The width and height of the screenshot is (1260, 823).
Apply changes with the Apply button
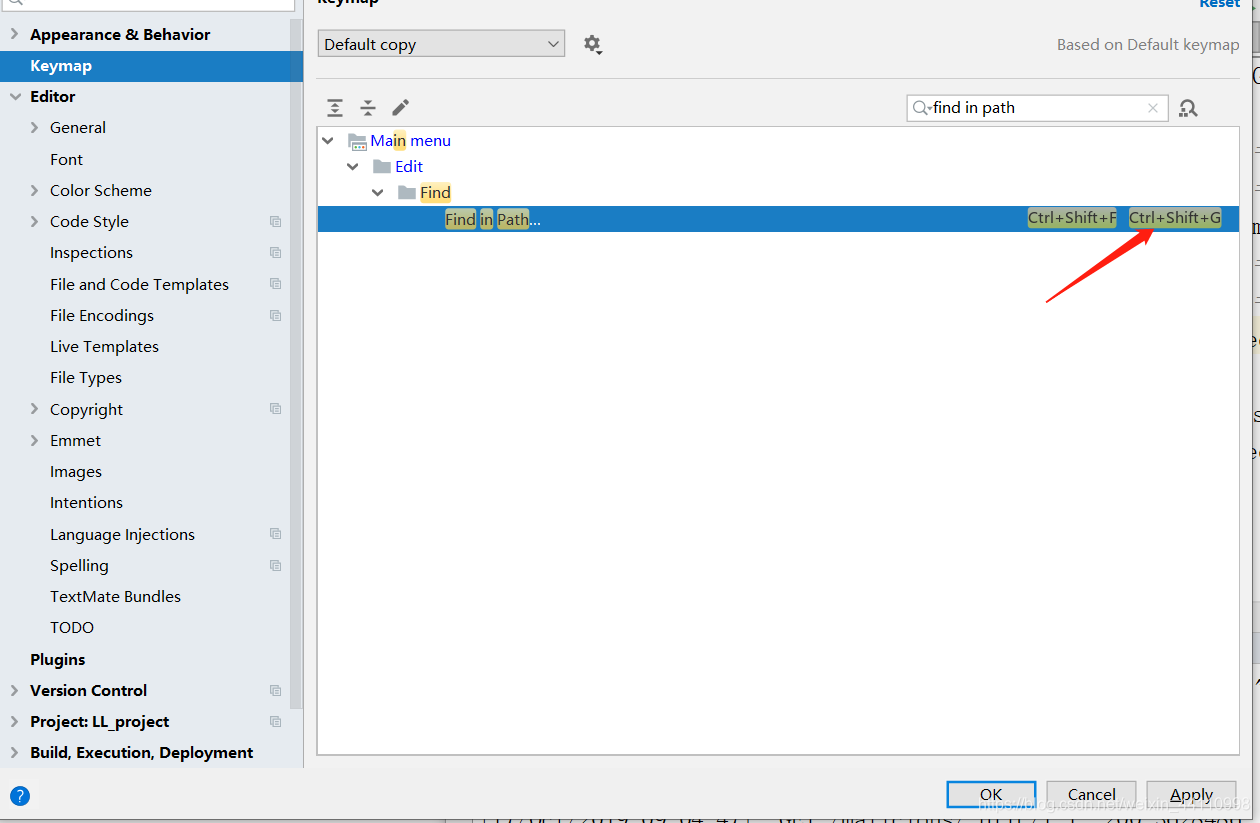click(1191, 793)
